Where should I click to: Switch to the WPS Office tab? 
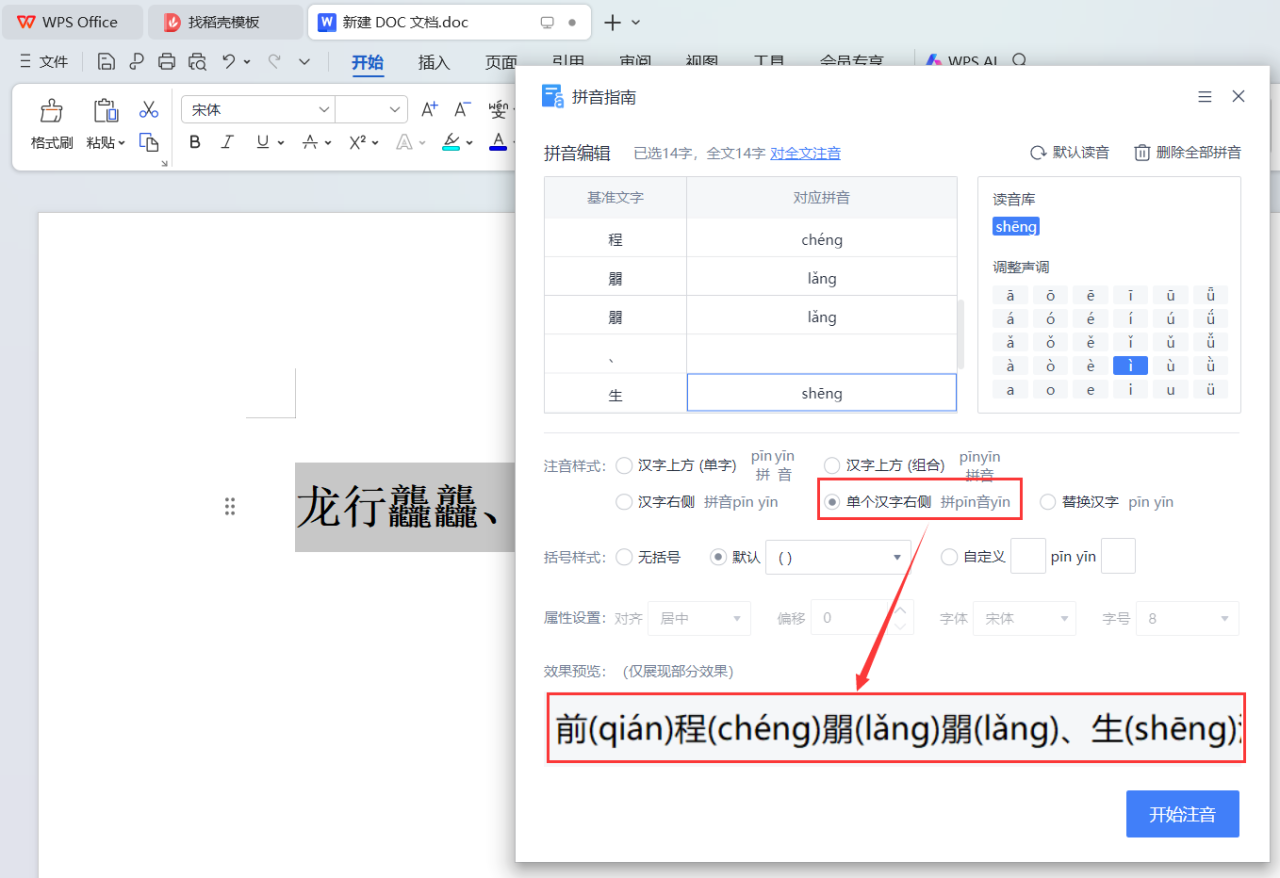70,22
